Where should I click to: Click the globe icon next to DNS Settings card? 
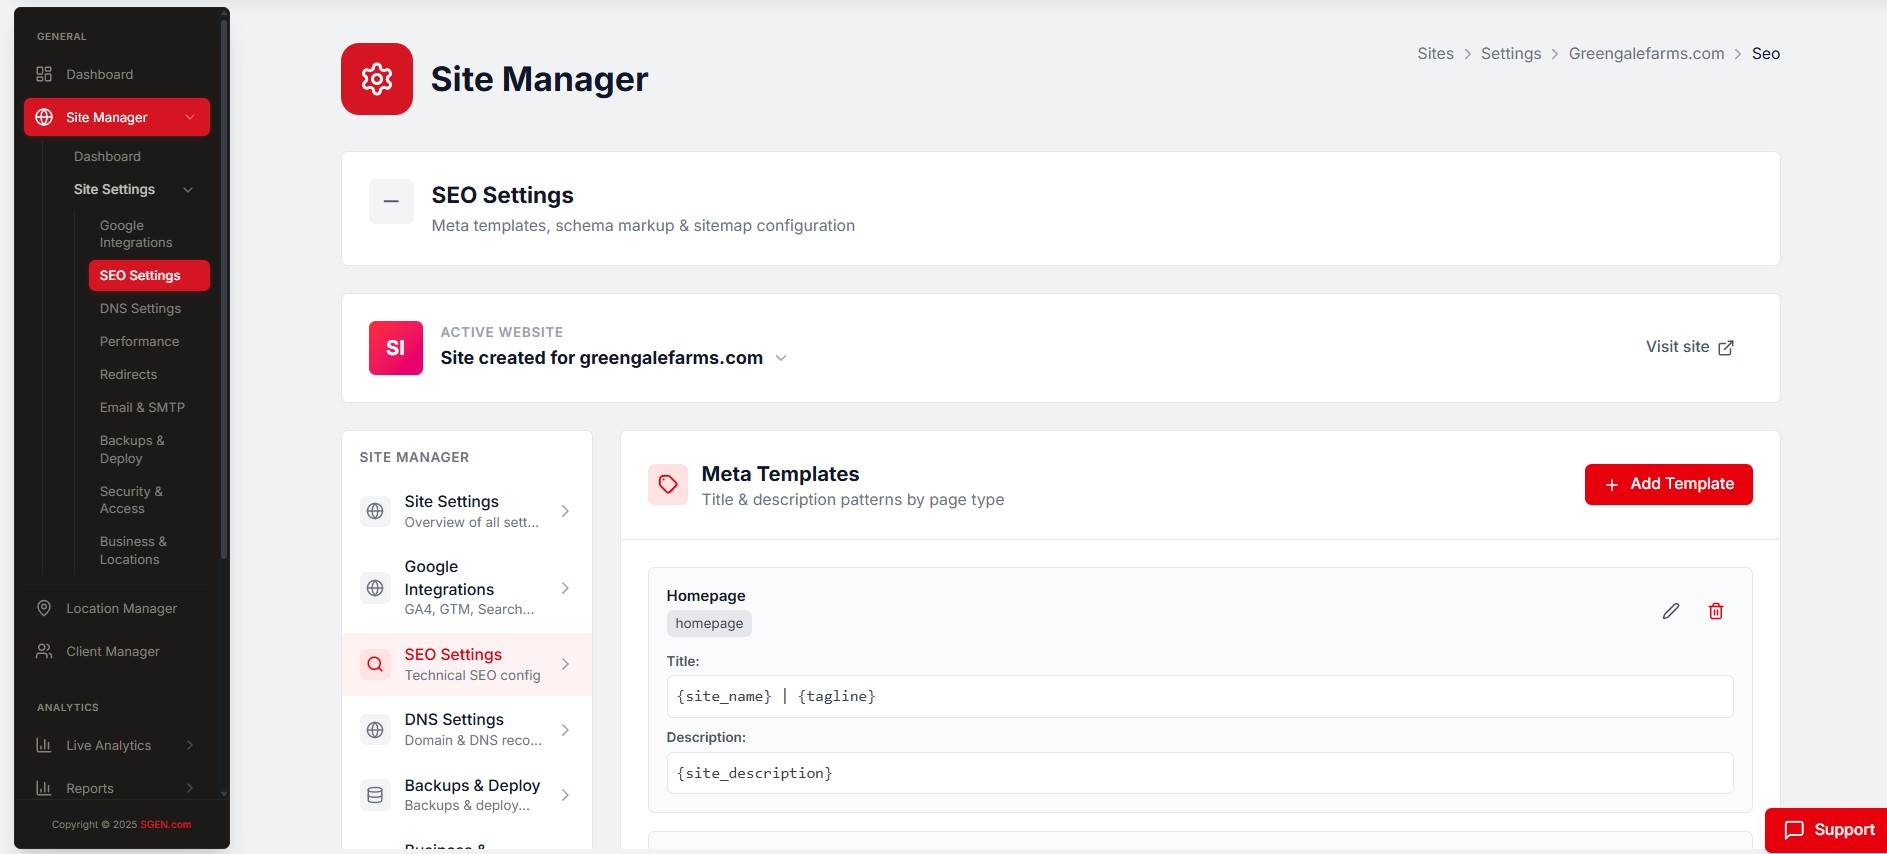(x=375, y=730)
